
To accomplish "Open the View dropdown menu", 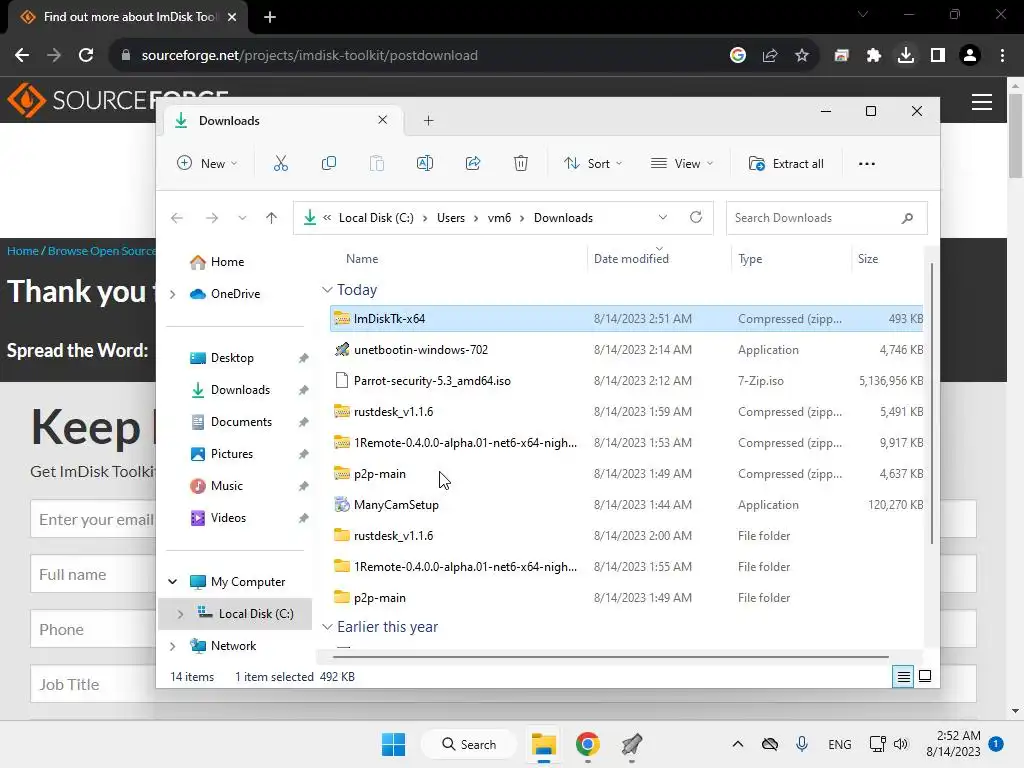I will point(682,163).
